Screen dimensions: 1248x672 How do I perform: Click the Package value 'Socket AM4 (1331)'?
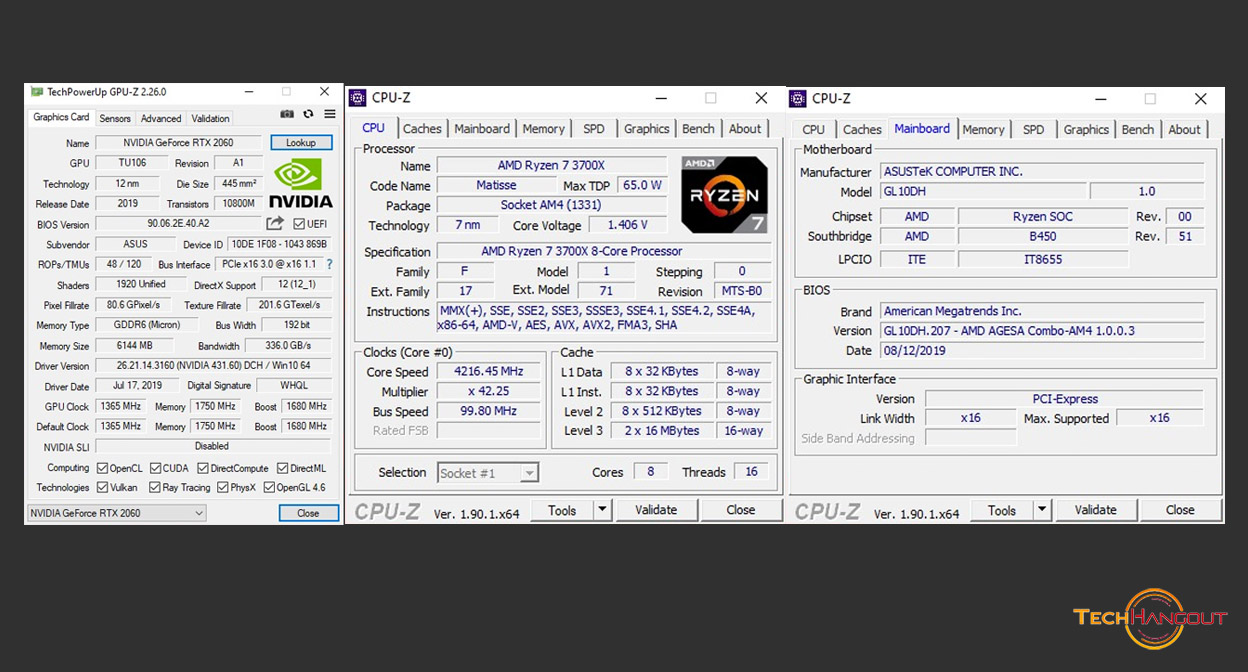(x=551, y=205)
